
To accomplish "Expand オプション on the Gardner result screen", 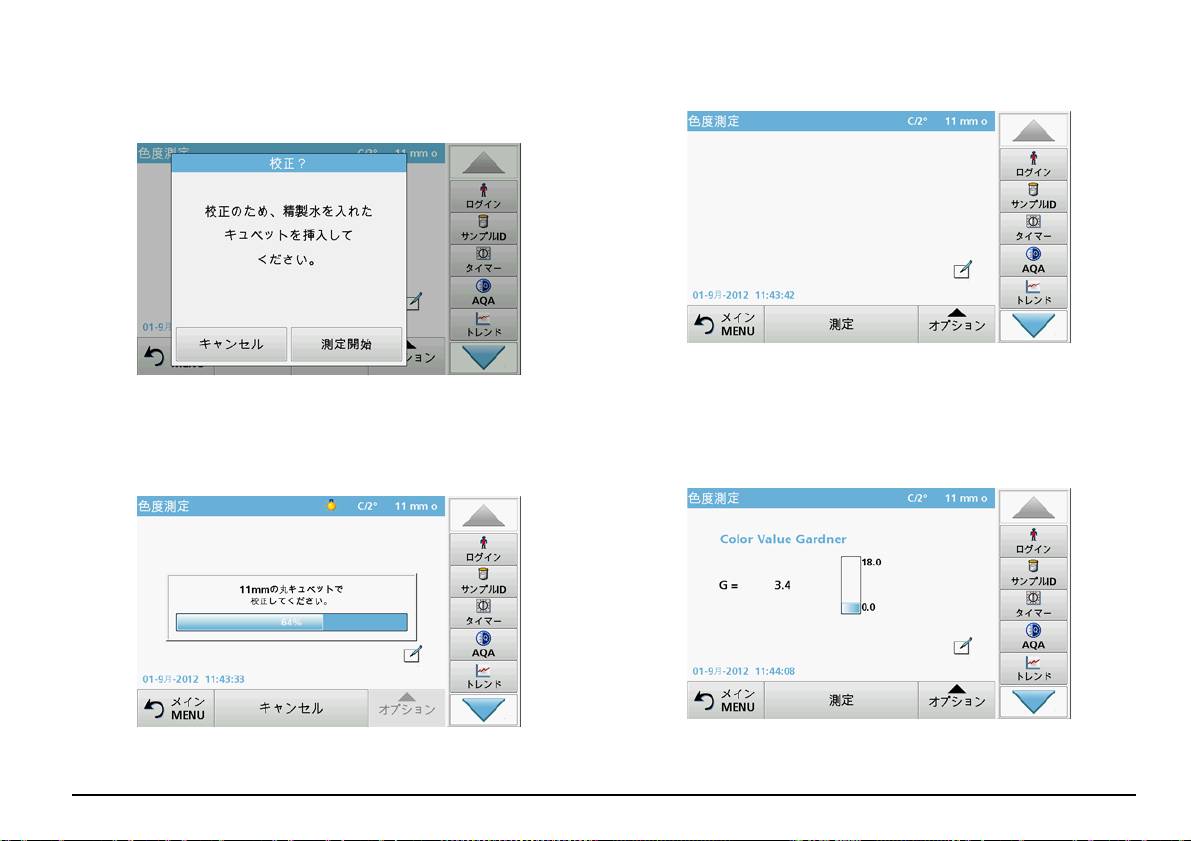I will coord(956,700).
